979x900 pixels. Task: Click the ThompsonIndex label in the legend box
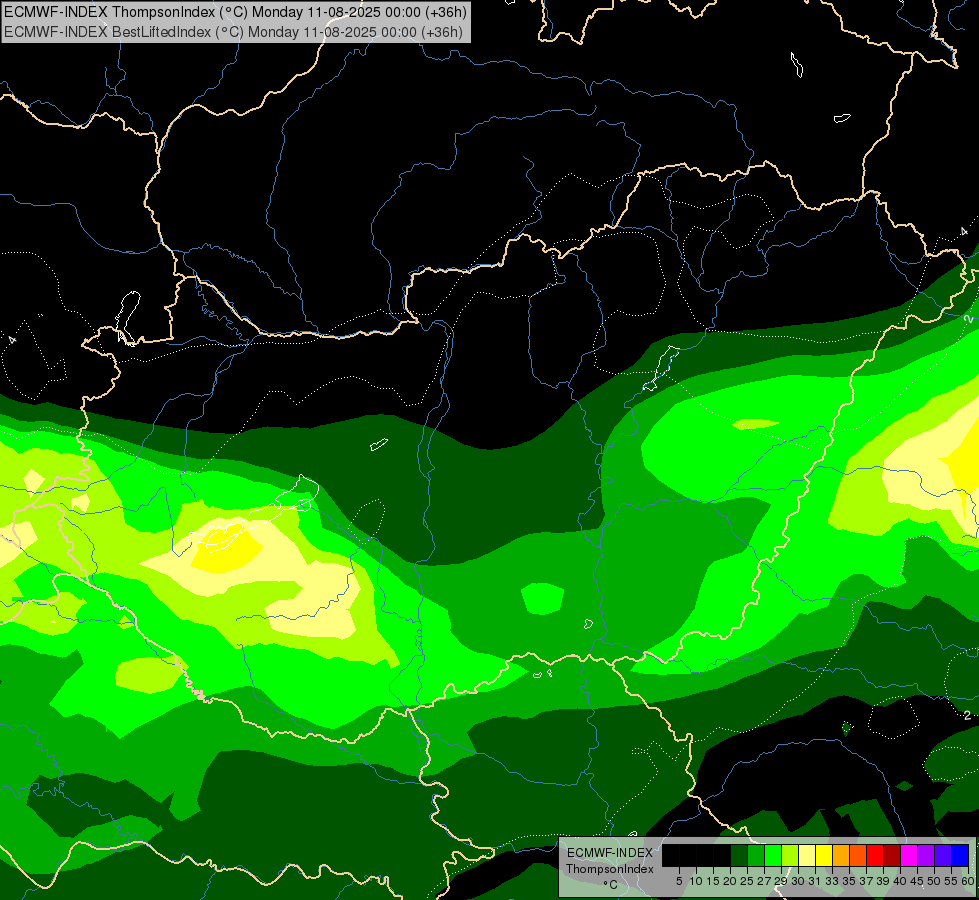click(610, 869)
